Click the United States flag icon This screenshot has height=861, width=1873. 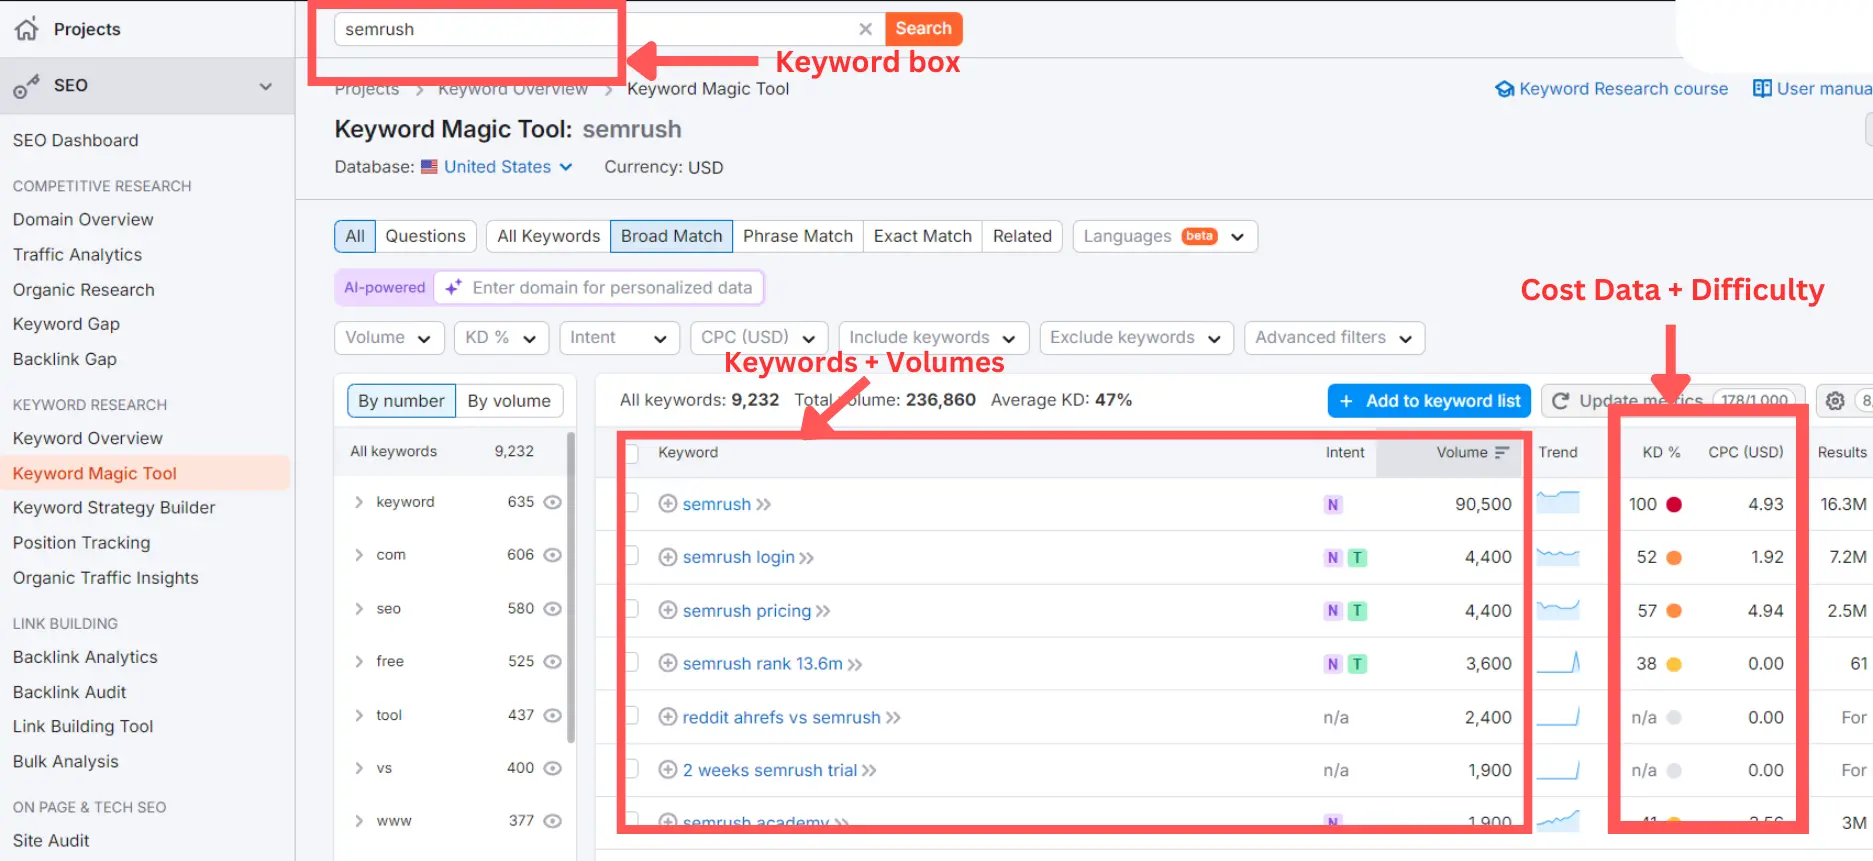[429, 167]
